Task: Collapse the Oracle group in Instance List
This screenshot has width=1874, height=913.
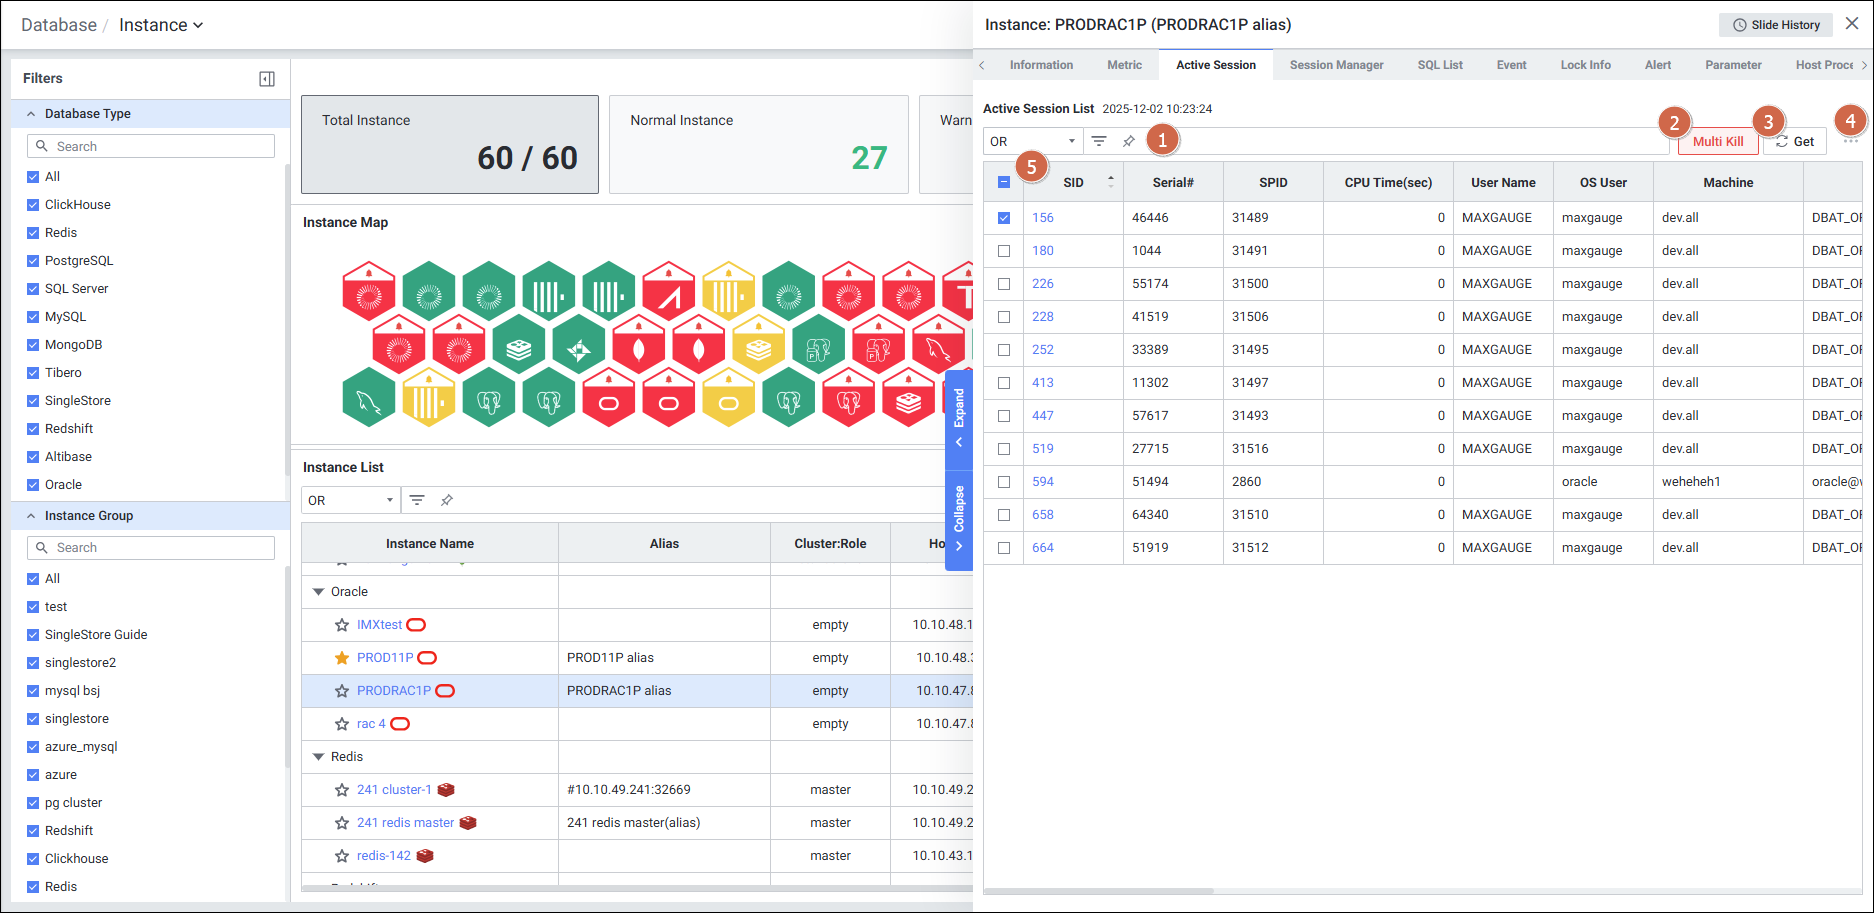Action: pos(319,592)
